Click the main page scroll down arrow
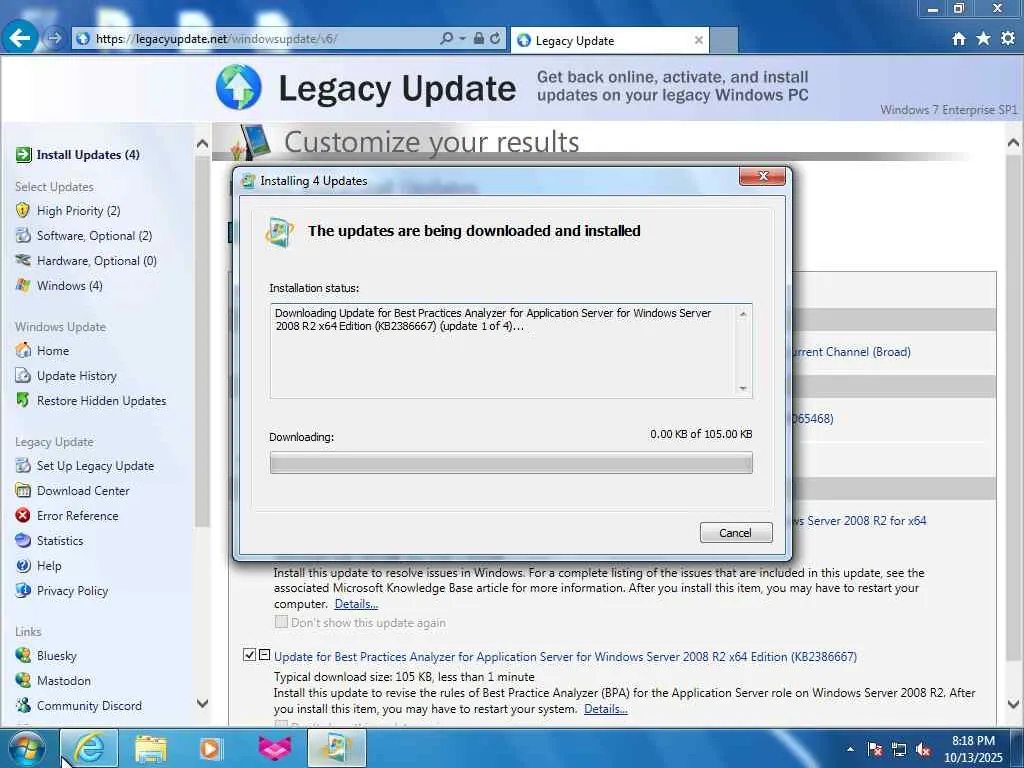Screen dimensions: 1024x768 coord(1014,704)
